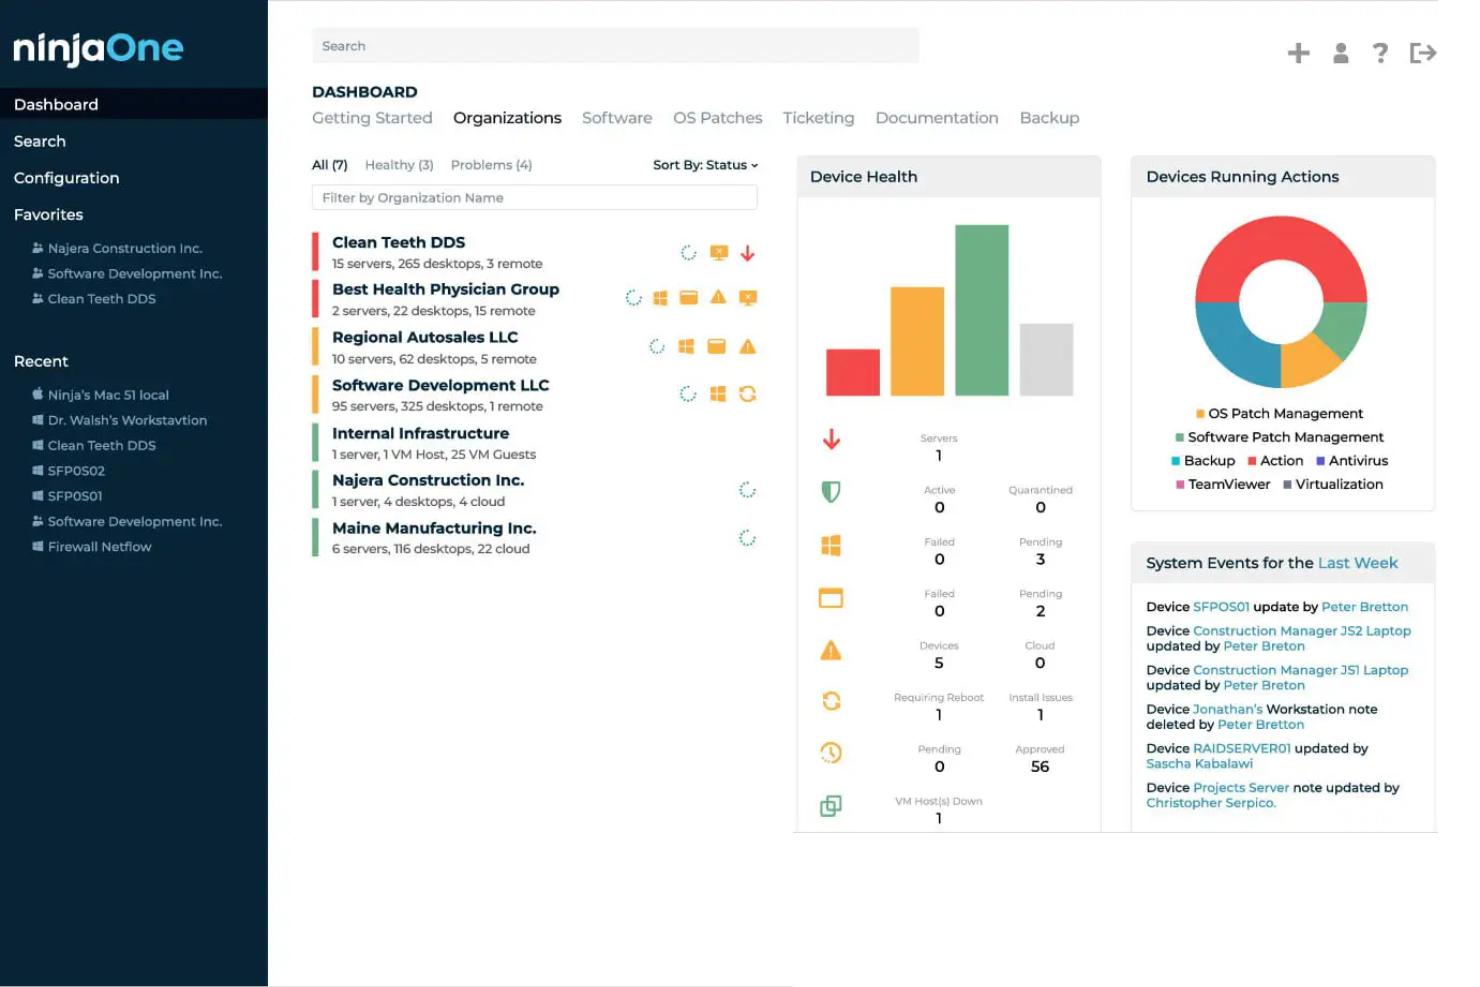The image size is (1480, 987).
Task: Switch to Software tab
Action: pyautogui.click(x=617, y=118)
